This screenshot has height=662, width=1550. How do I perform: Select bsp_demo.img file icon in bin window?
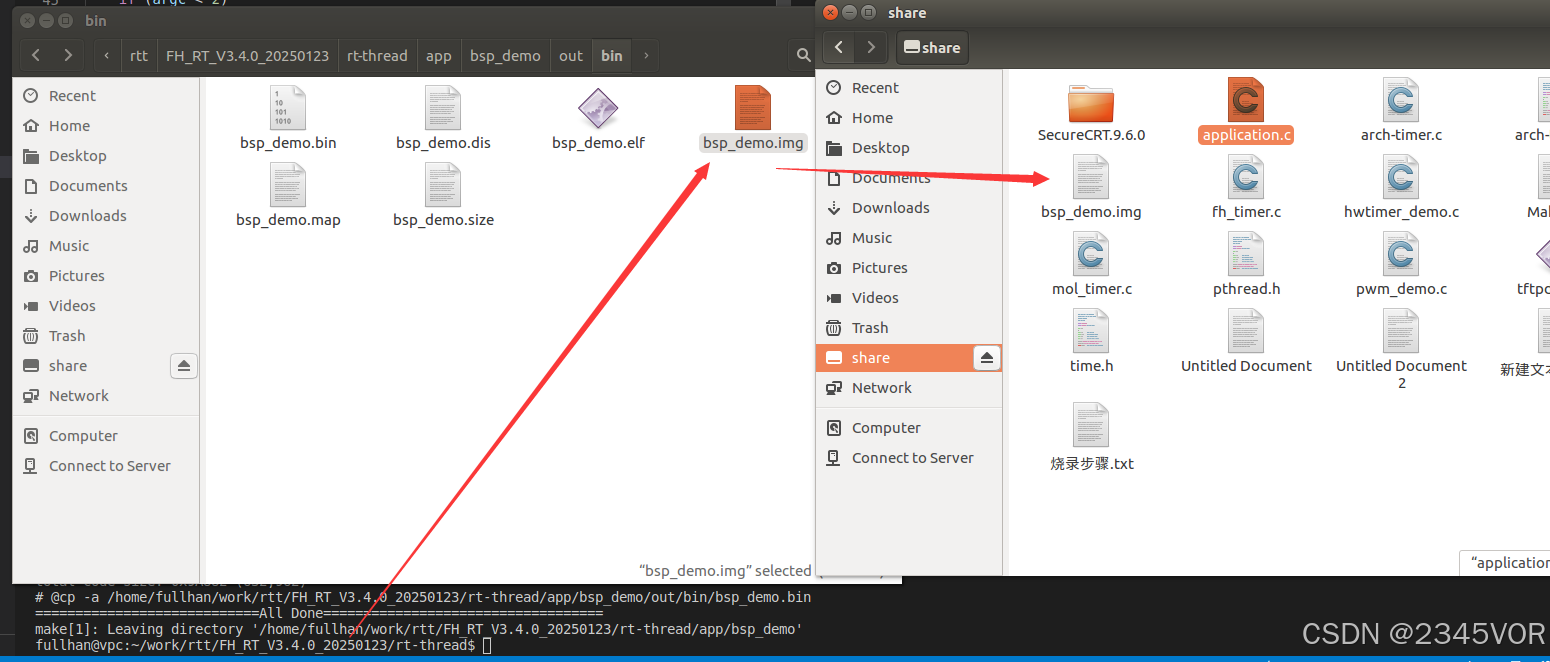click(753, 107)
